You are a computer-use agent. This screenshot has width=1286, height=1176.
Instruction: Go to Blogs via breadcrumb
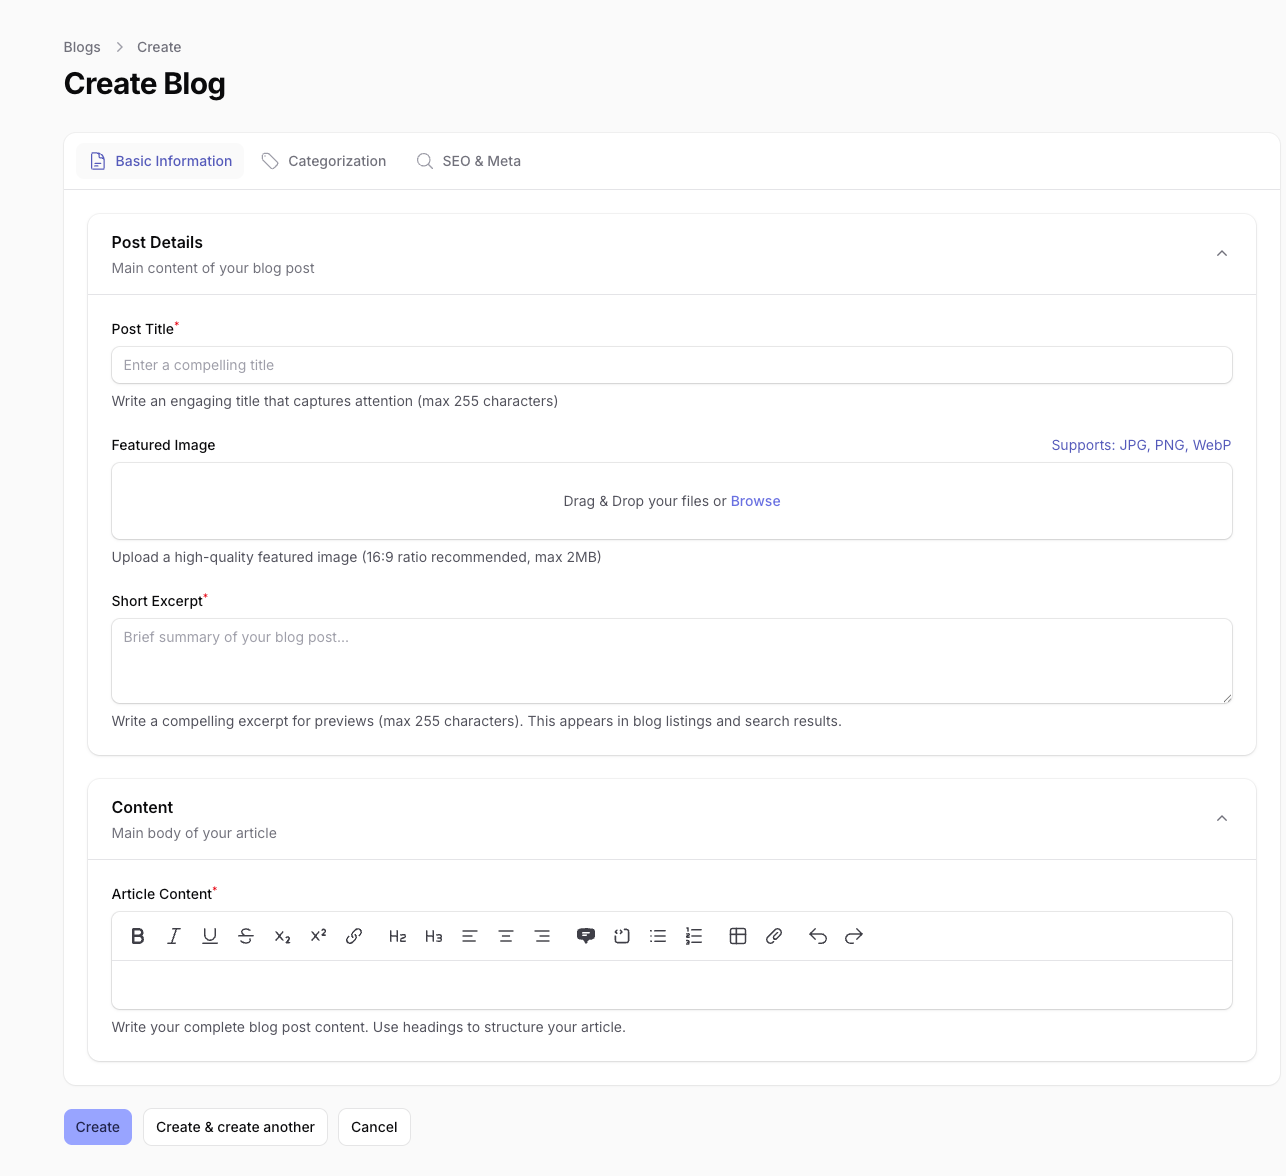(82, 47)
